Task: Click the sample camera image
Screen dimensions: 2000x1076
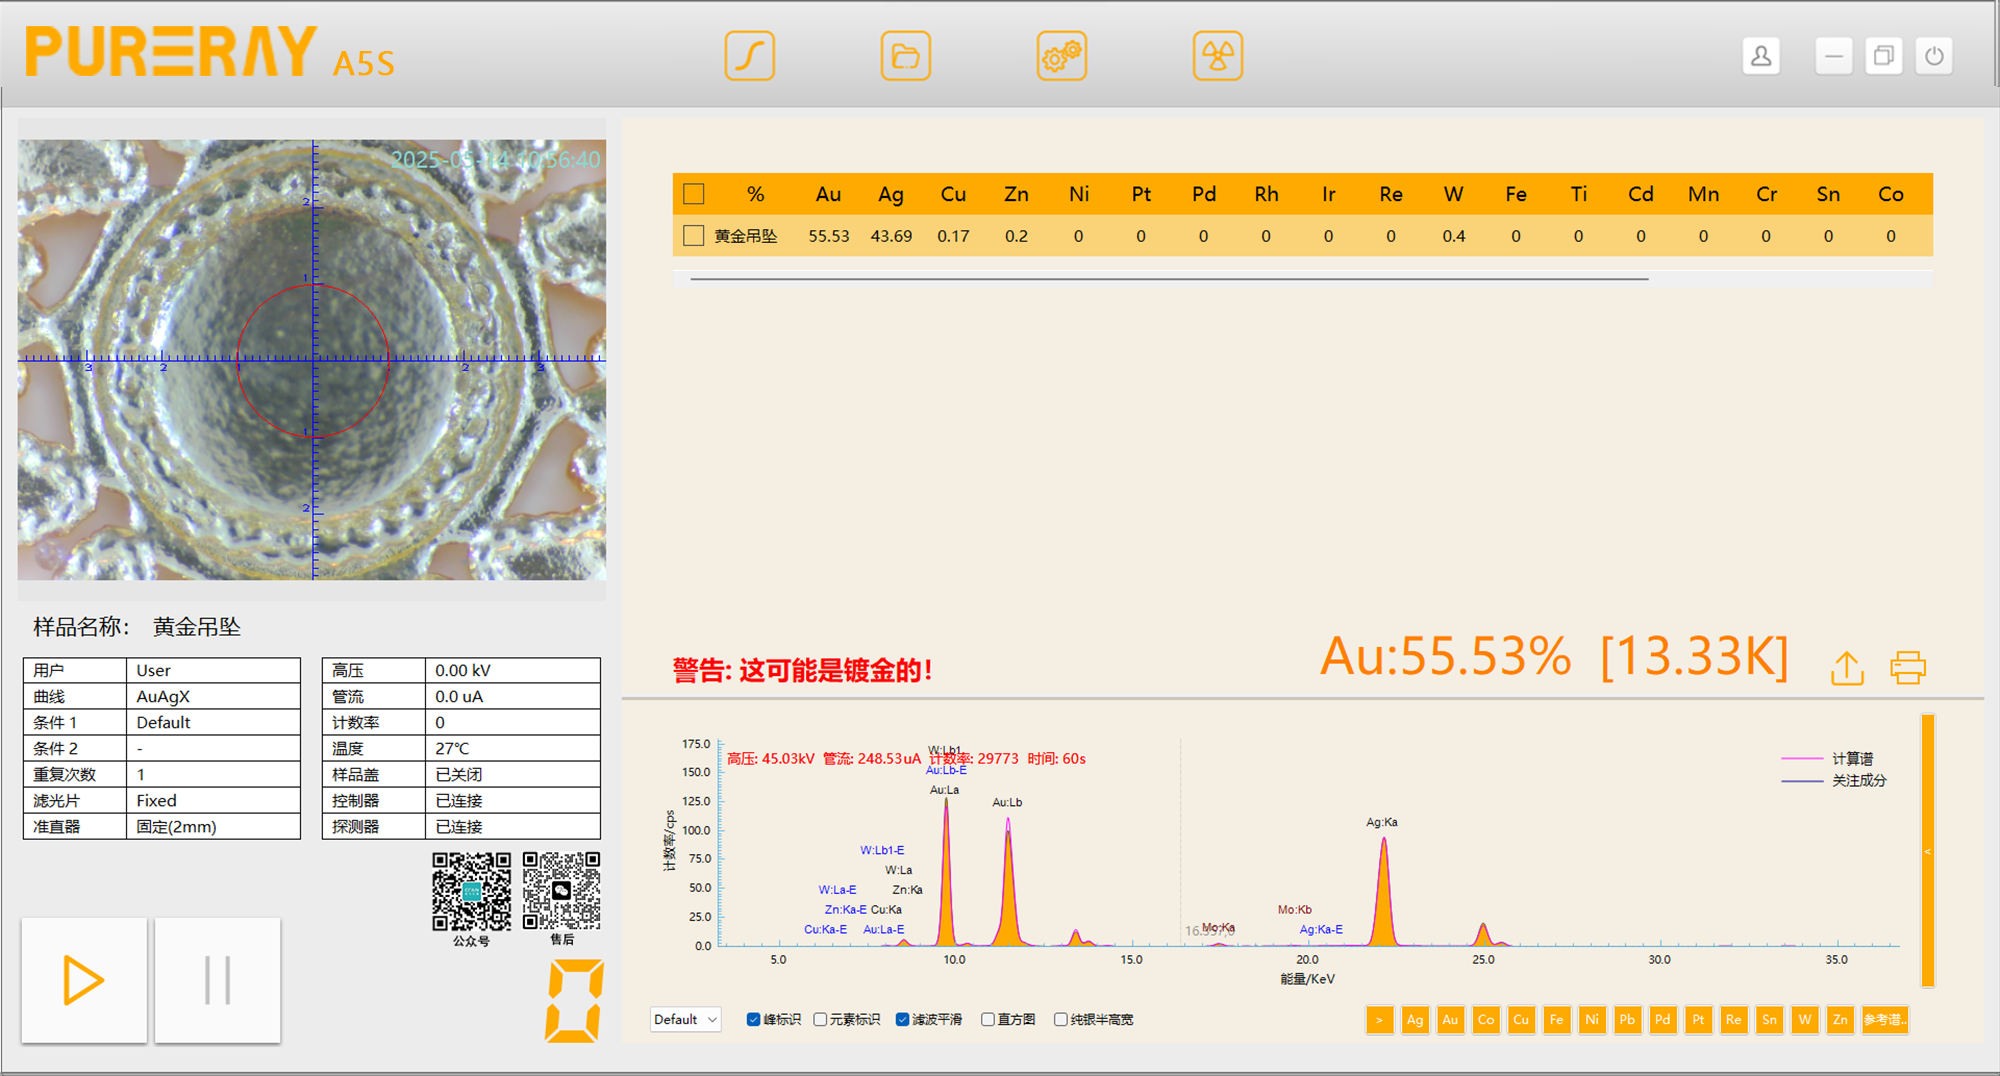Action: pyautogui.click(x=312, y=360)
